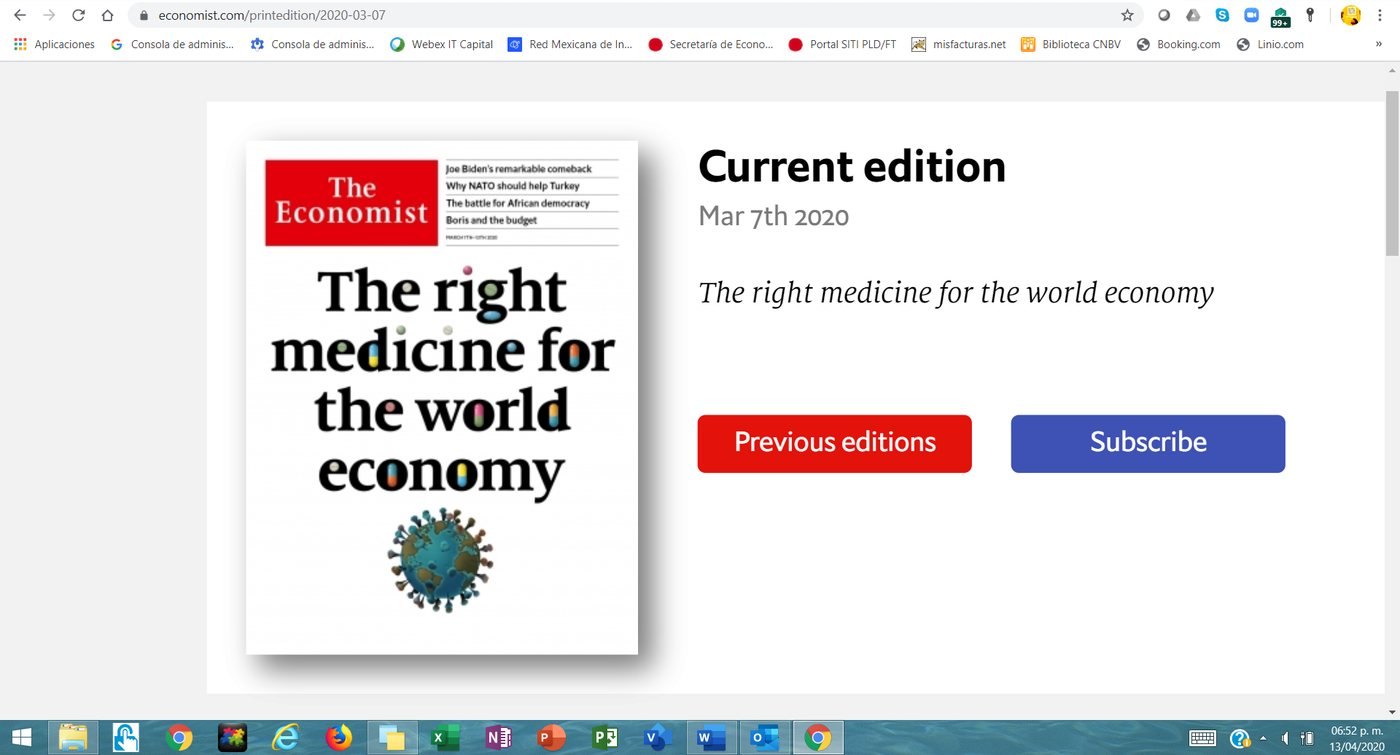Open the browser home page
The width and height of the screenshot is (1400, 755).
[107, 15]
